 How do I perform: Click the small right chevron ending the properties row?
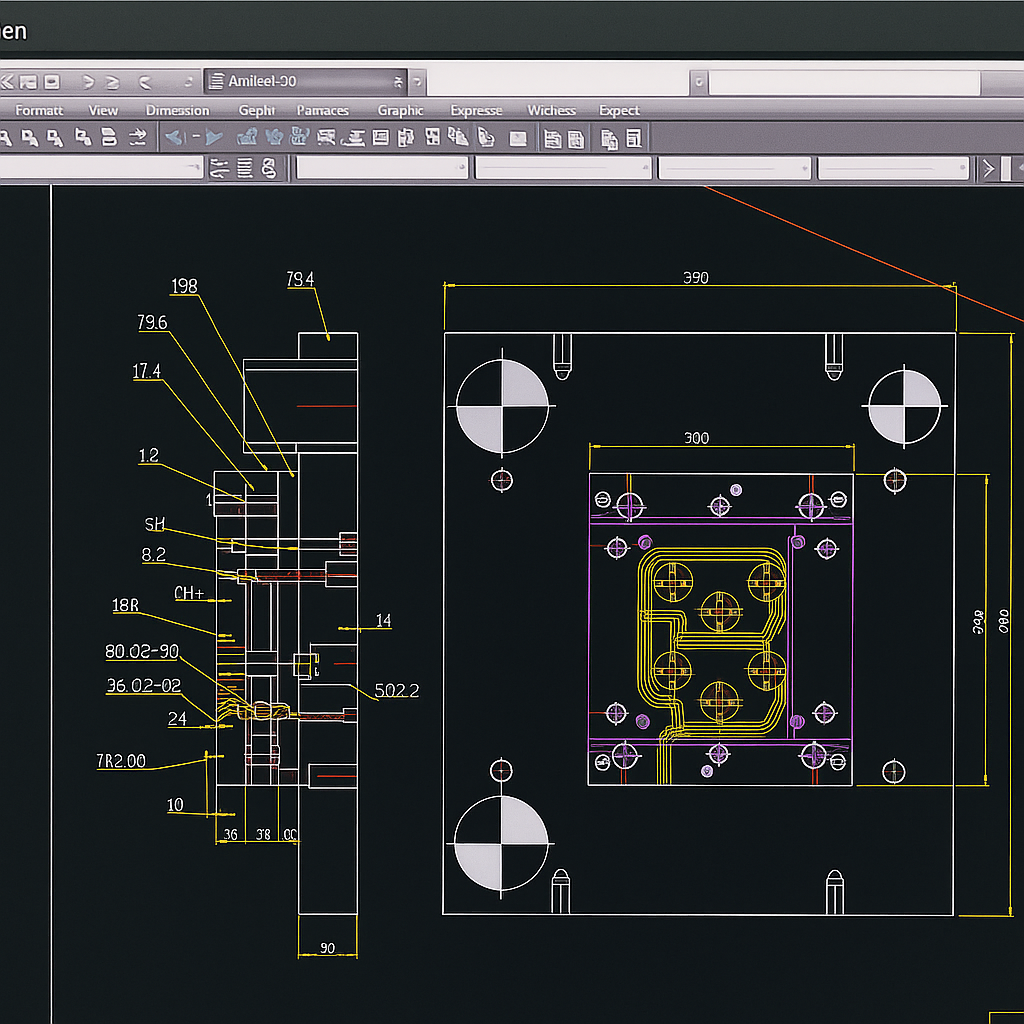(989, 169)
